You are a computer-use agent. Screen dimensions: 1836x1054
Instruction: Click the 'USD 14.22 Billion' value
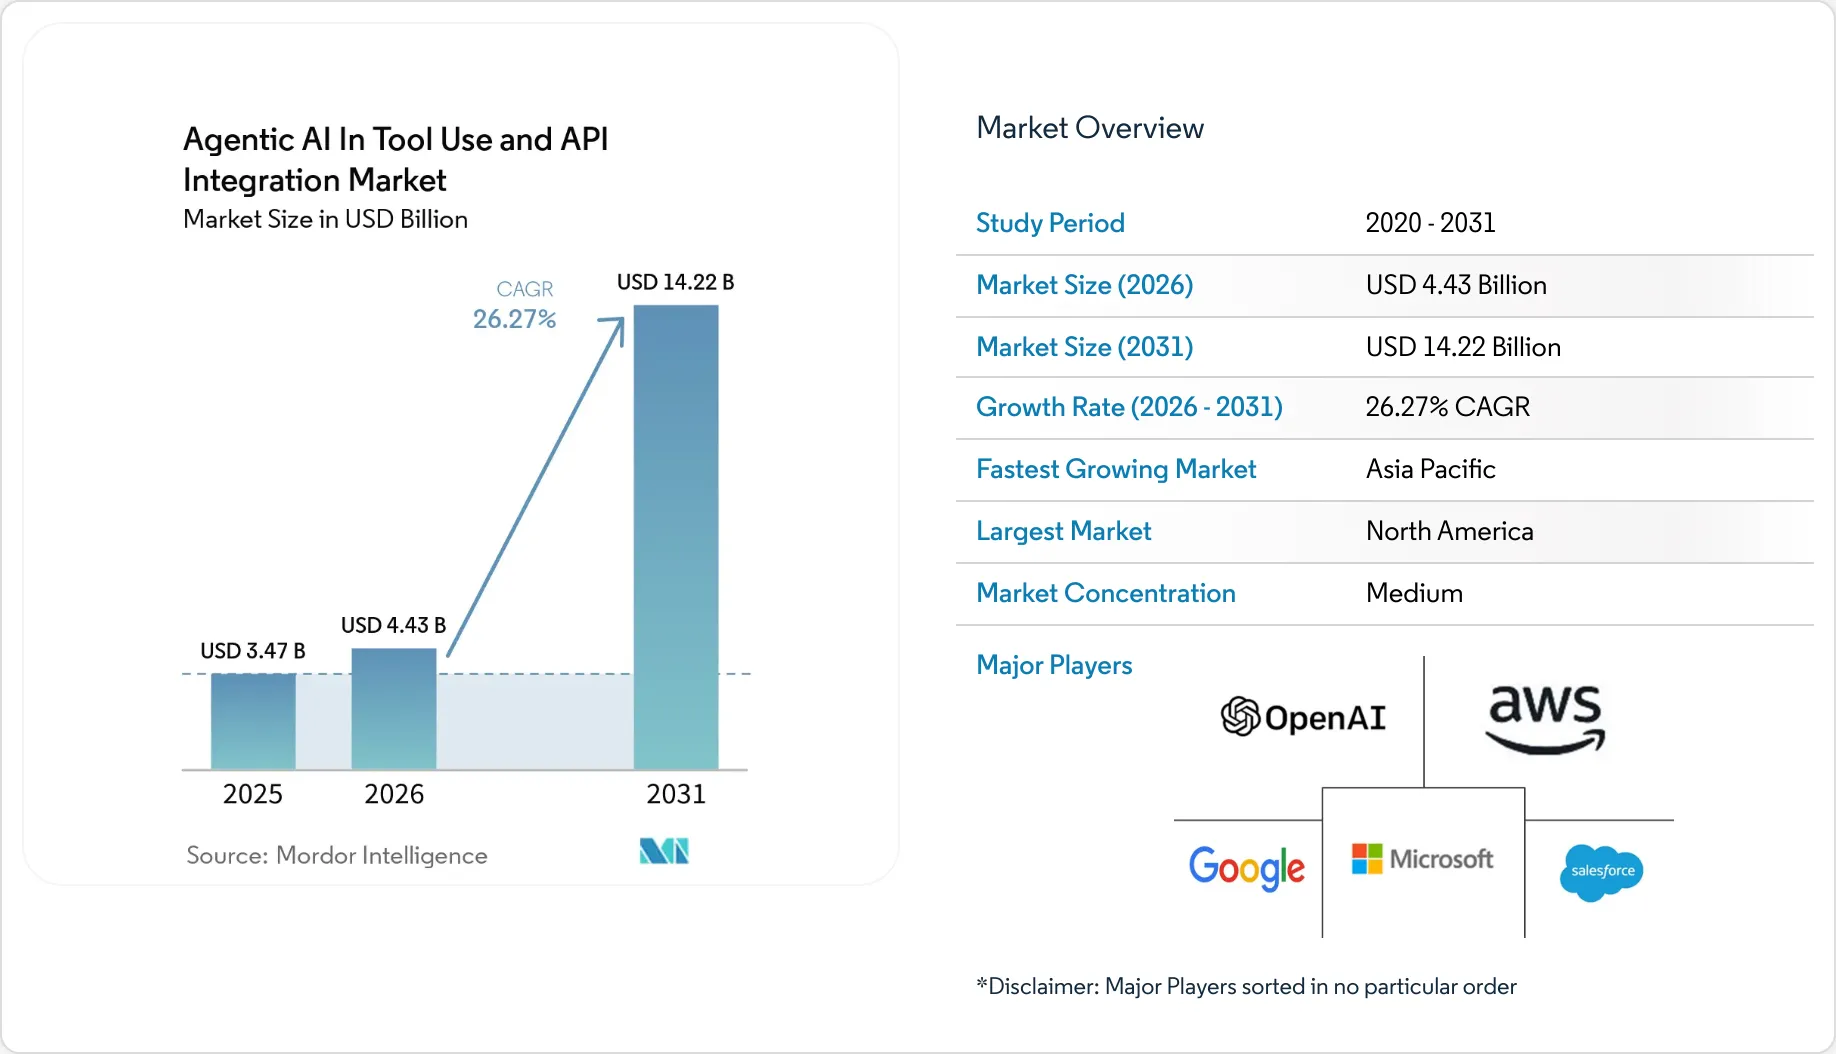[1463, 347]
